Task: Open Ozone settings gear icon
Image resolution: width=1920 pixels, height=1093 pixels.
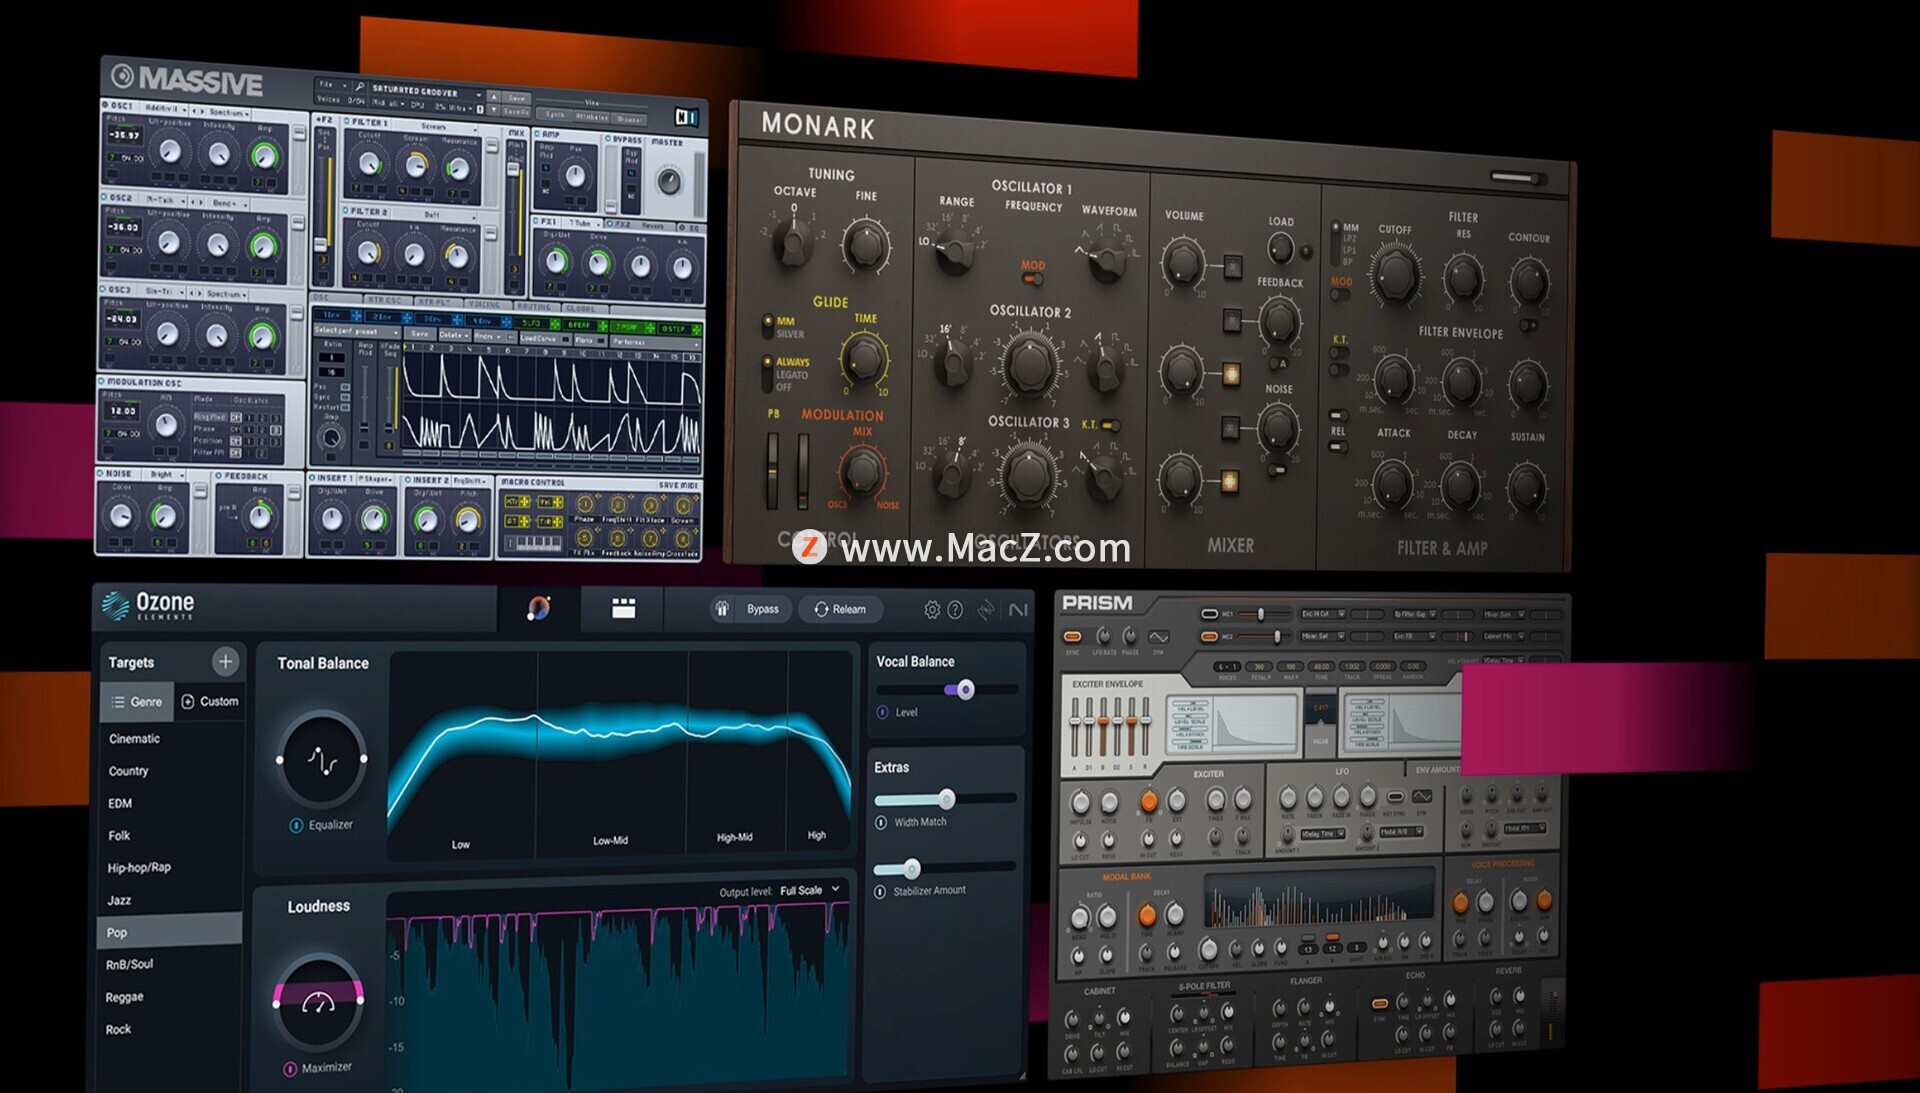Action: [931, 609]
